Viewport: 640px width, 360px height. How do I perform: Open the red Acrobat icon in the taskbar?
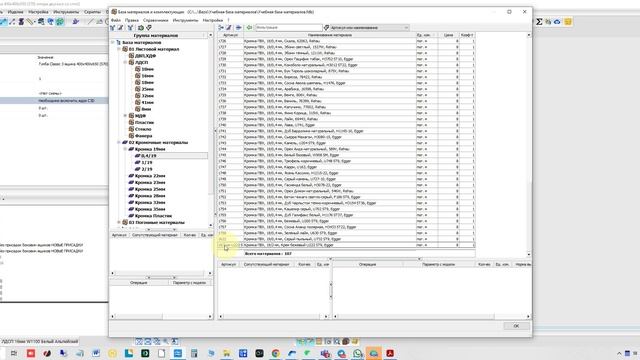[390, 353]
